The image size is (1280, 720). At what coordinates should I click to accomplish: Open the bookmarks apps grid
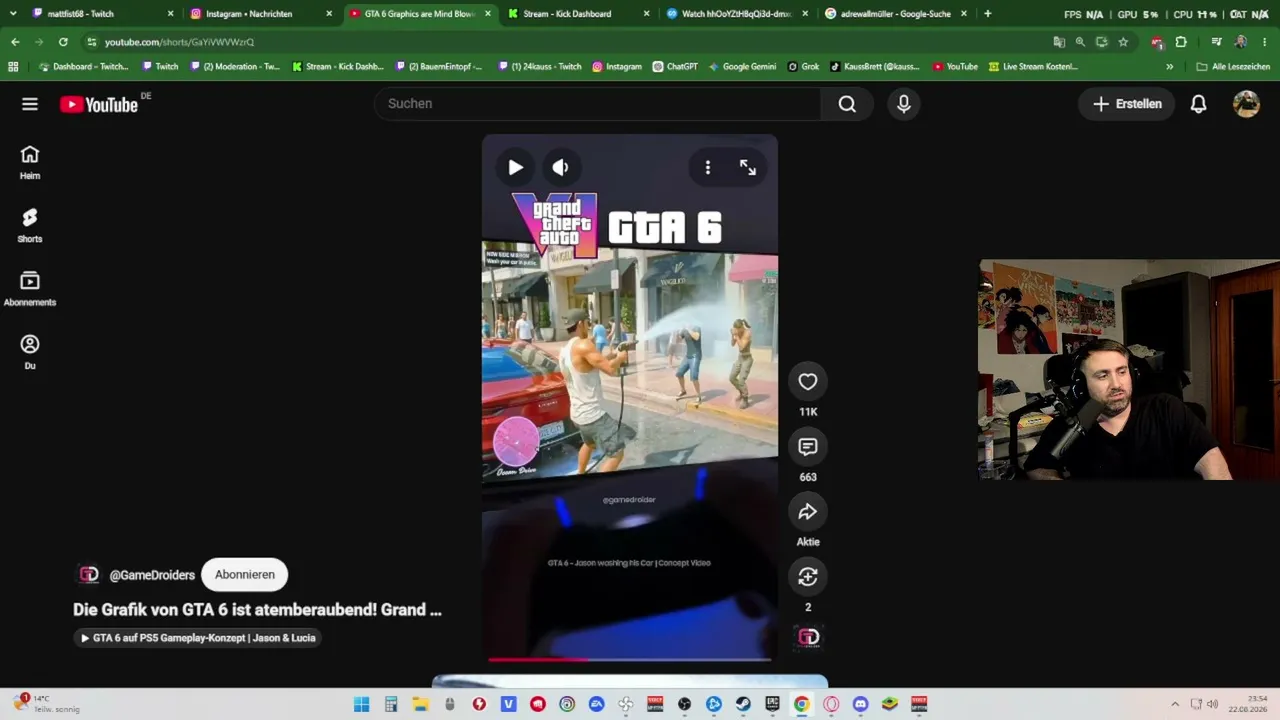point(13,67)
